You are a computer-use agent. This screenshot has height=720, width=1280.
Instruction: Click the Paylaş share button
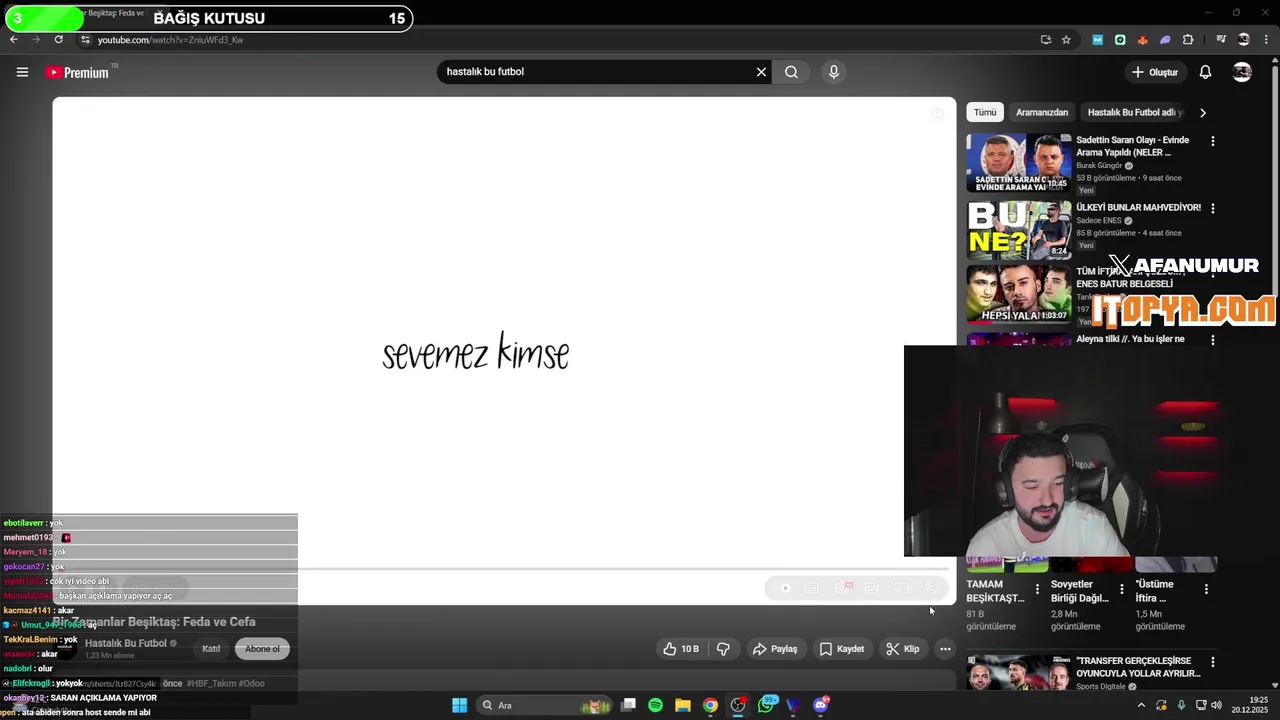(775, 649)
